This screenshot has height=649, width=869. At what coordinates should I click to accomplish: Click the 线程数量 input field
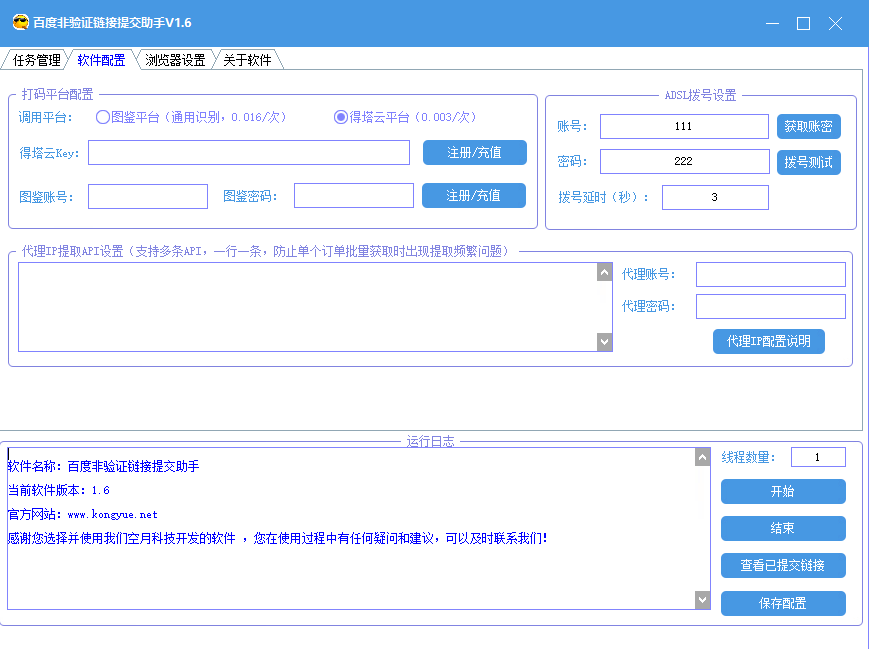tap(818, 457)
